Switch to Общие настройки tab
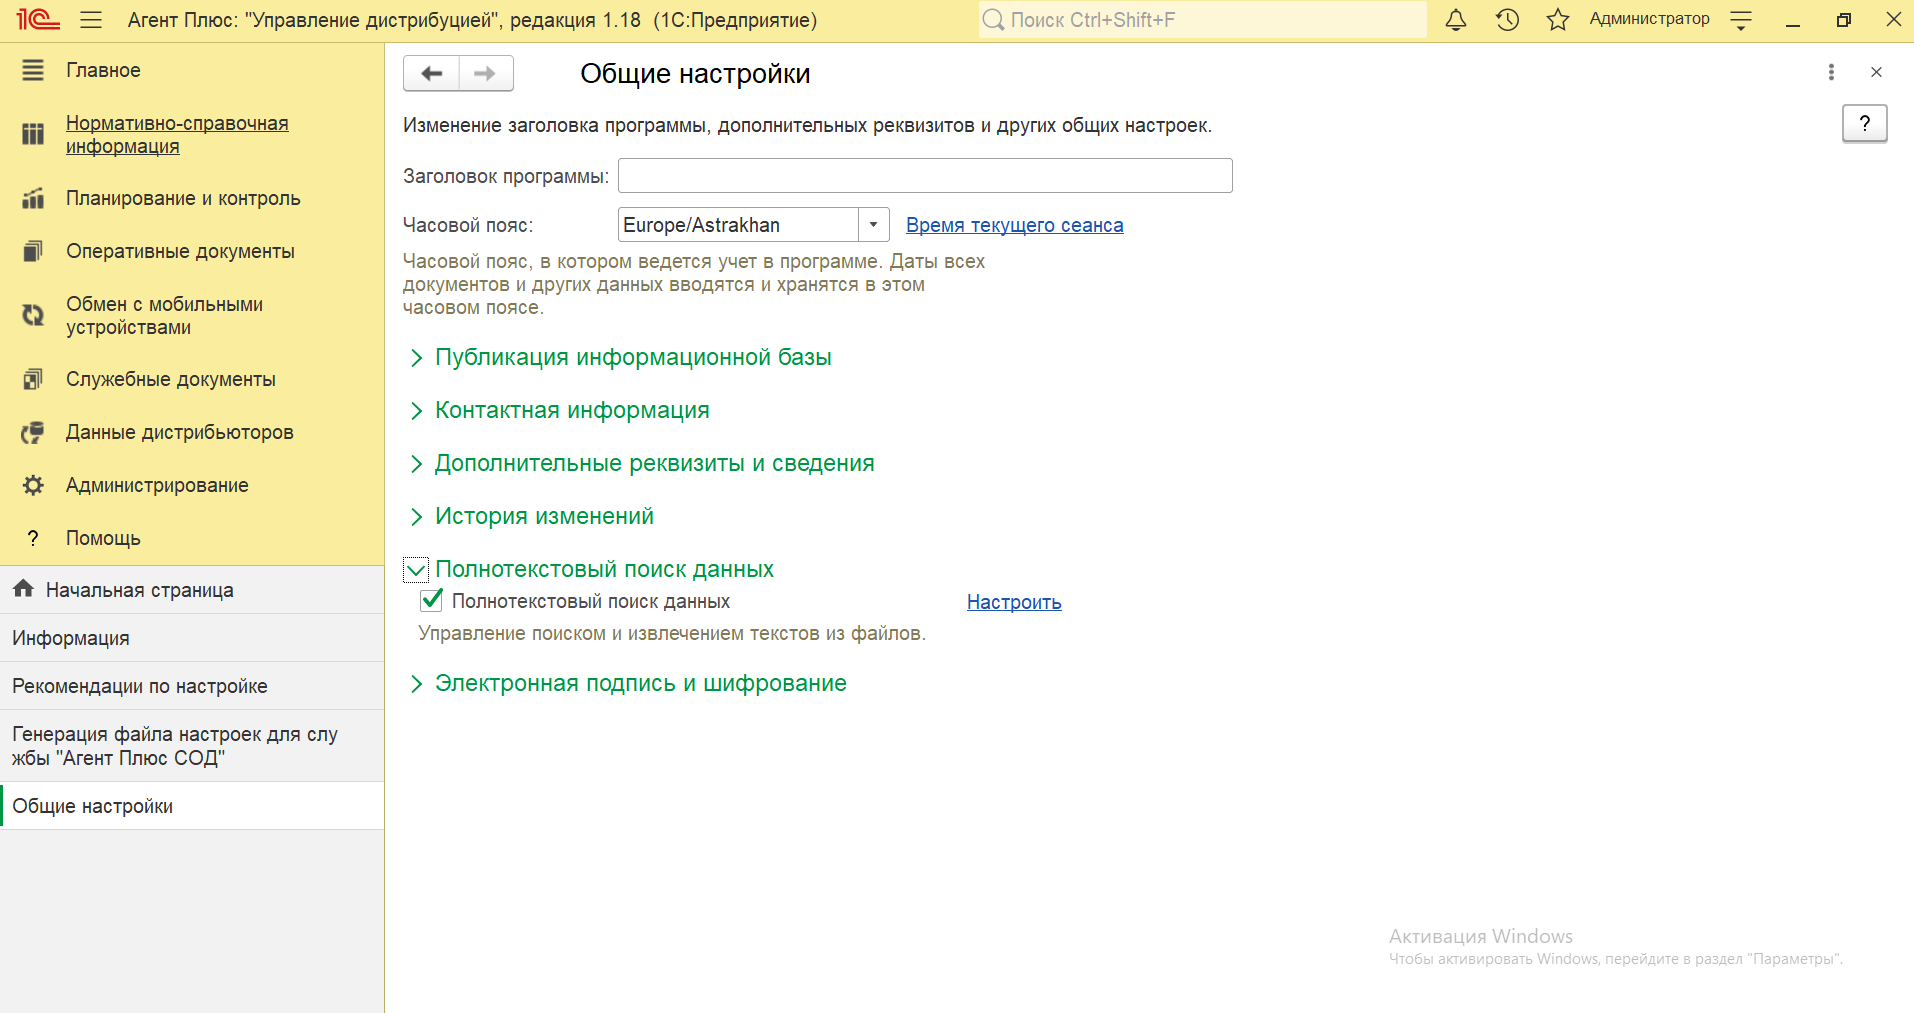The height and width of the screenshot is (1013, 1914). pyautogui.click(x=192, y=806)
